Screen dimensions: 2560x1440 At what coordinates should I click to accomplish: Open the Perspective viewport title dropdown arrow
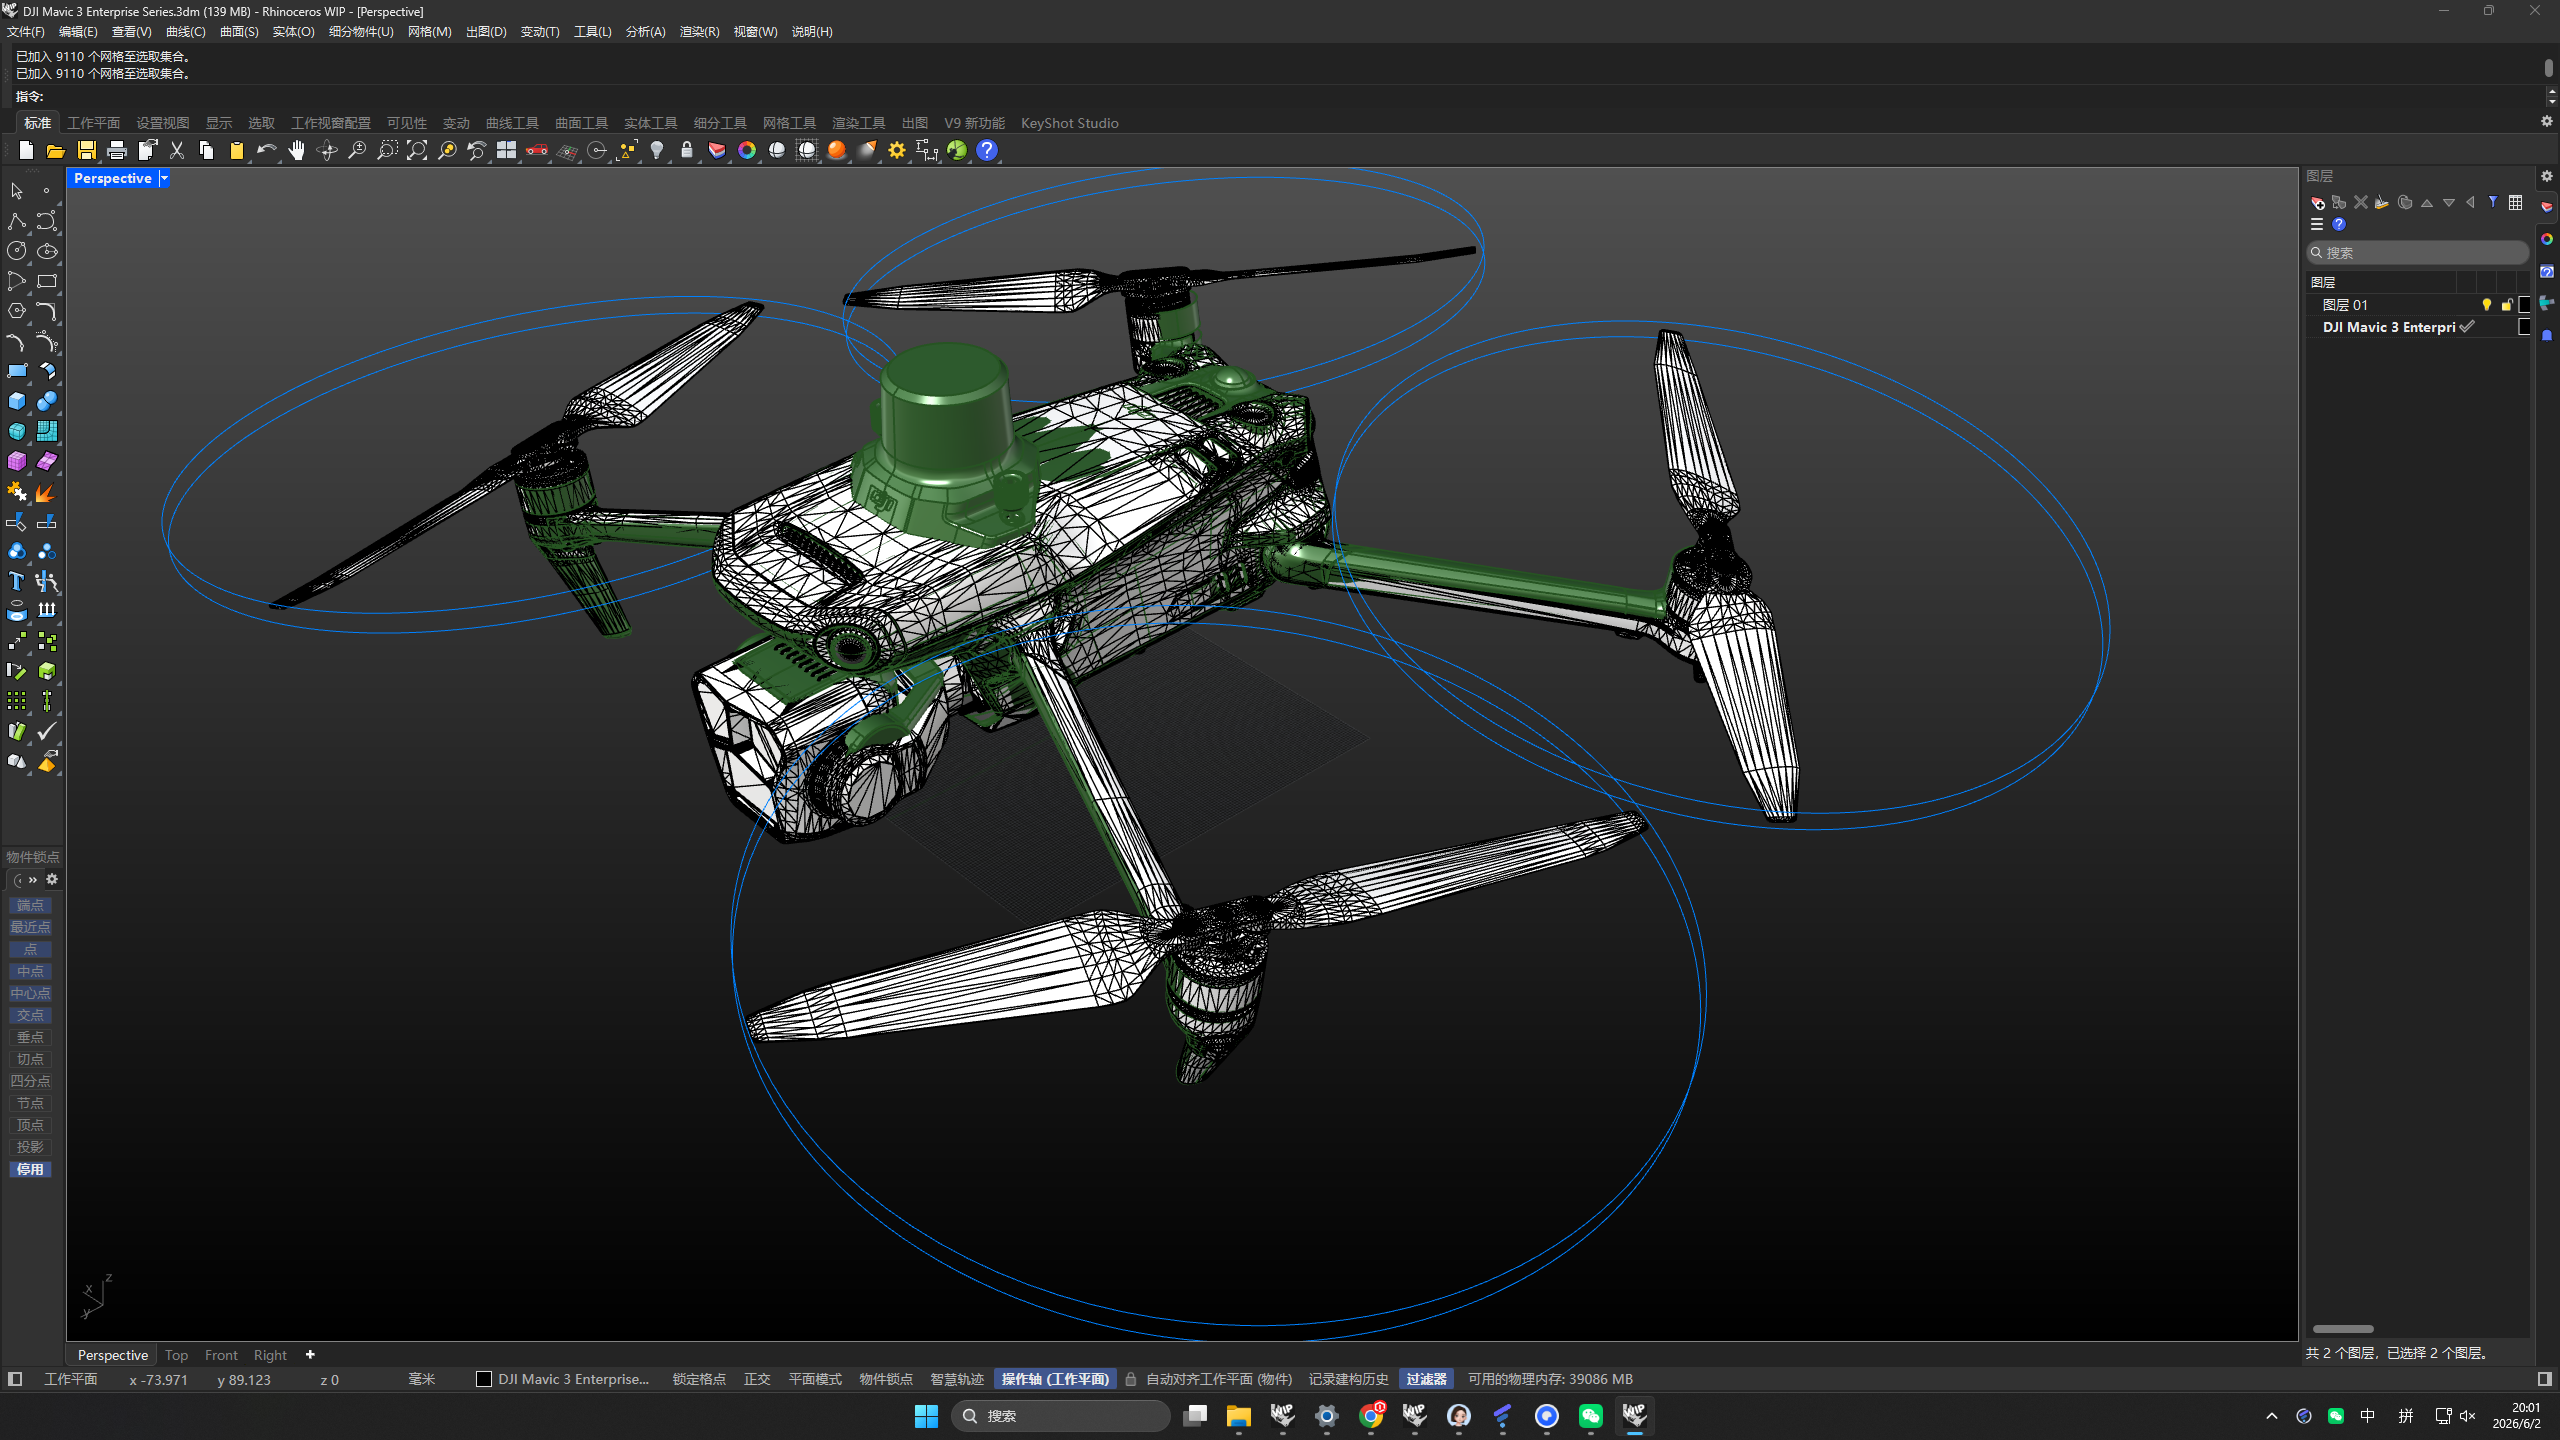(164, 178)
